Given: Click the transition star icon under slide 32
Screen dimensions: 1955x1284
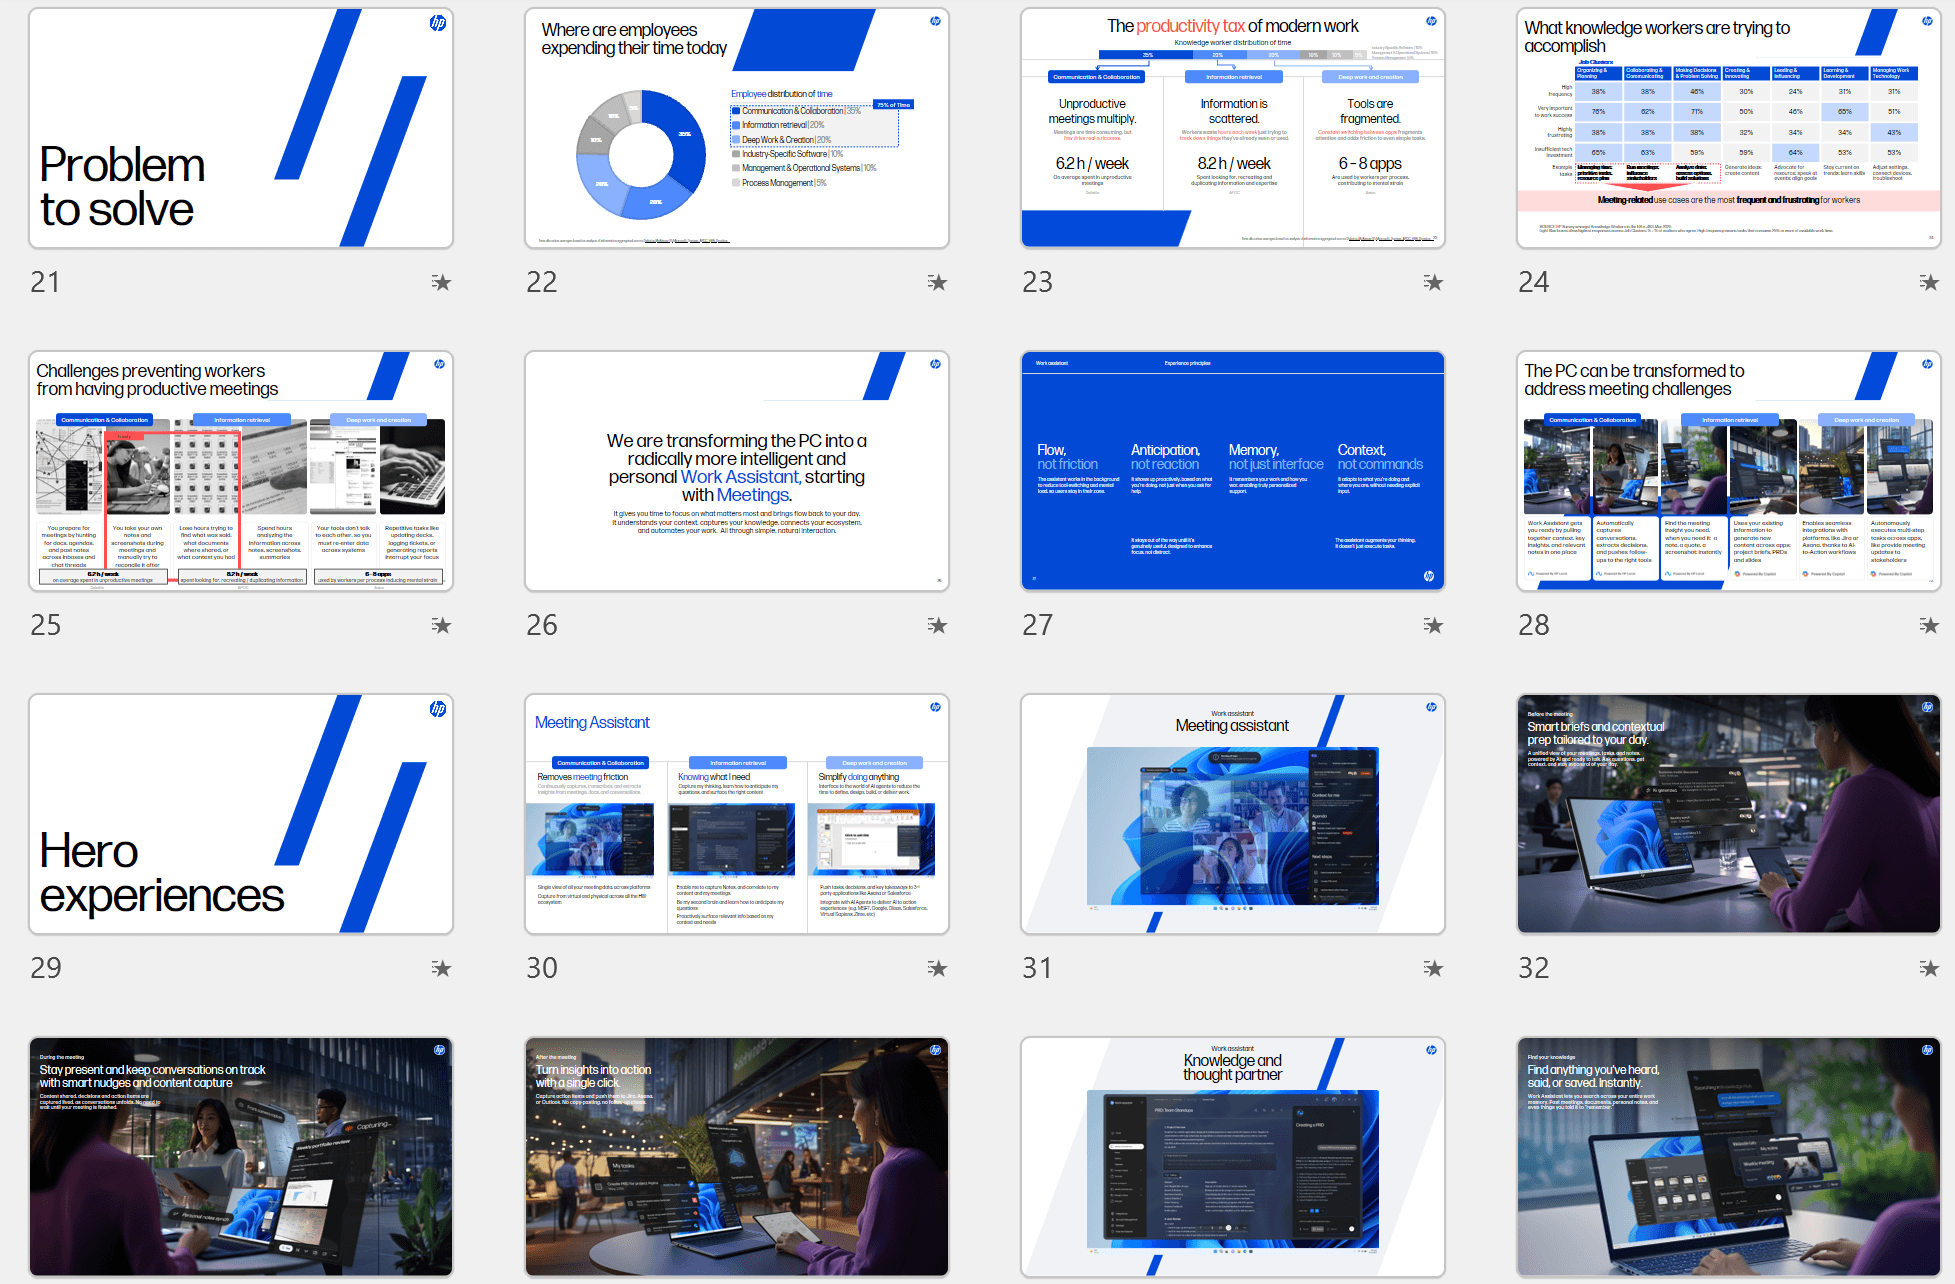Looking at the screenshot, I should point(1929,968).
